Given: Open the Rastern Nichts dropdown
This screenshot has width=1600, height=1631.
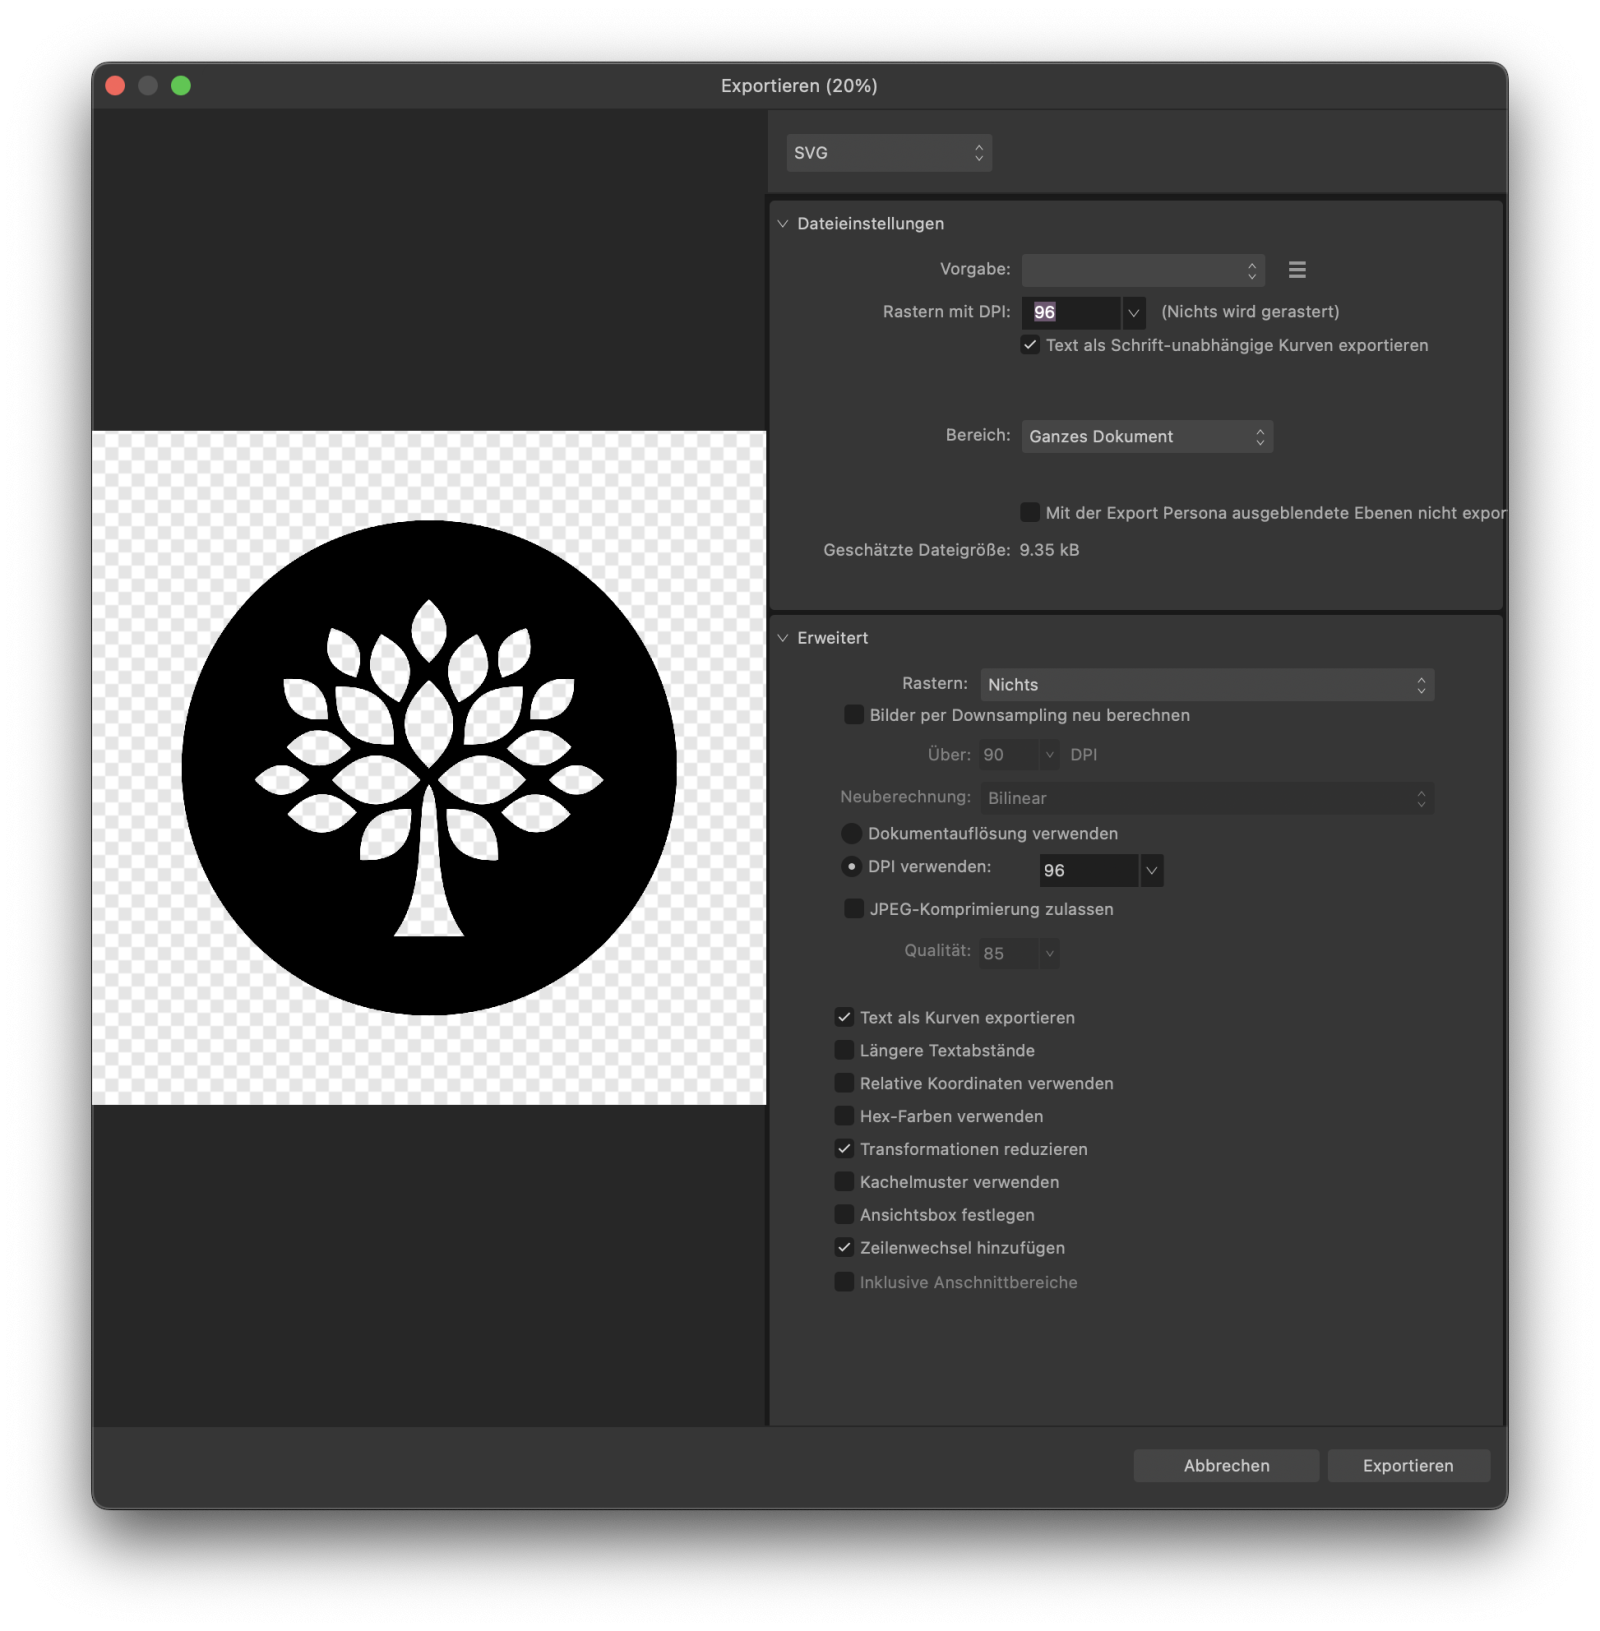Looking at the screenshot, I should click(x=1206, y=685).
